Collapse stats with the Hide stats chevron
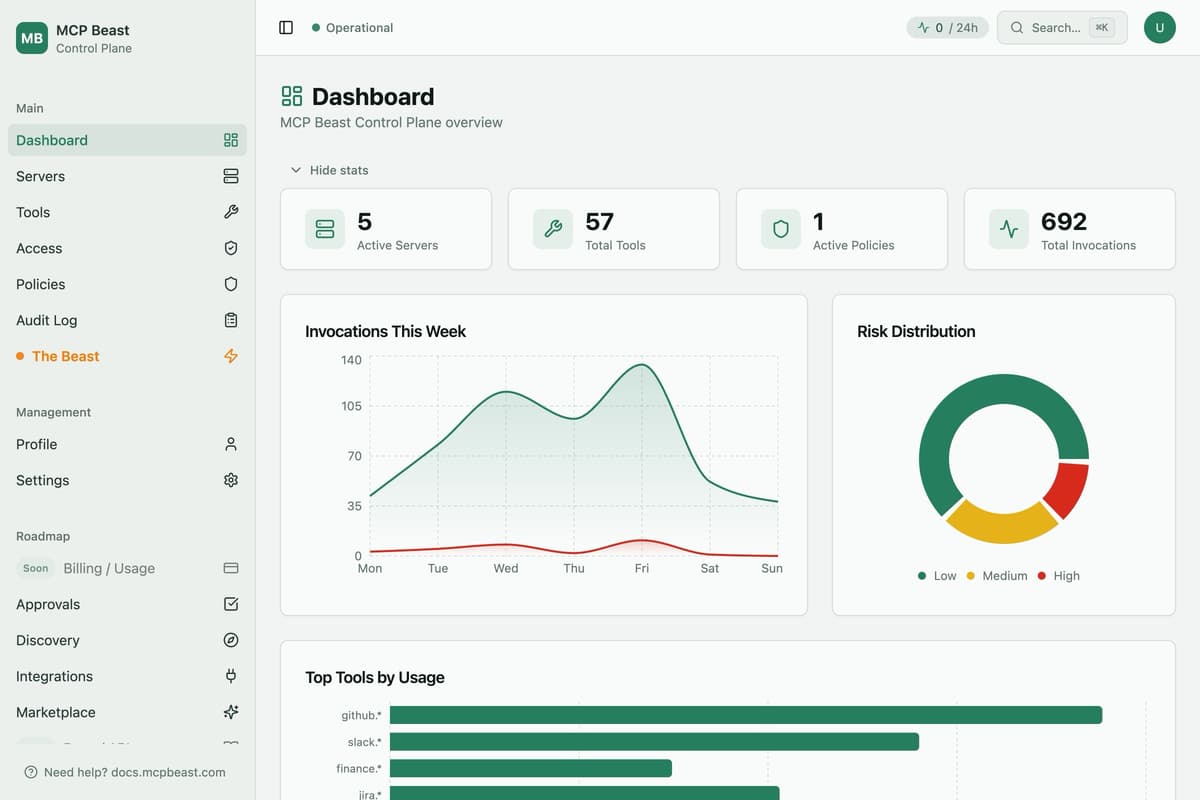The width and height of the screenshot is (1200, 800). click(x=296, y=170)
